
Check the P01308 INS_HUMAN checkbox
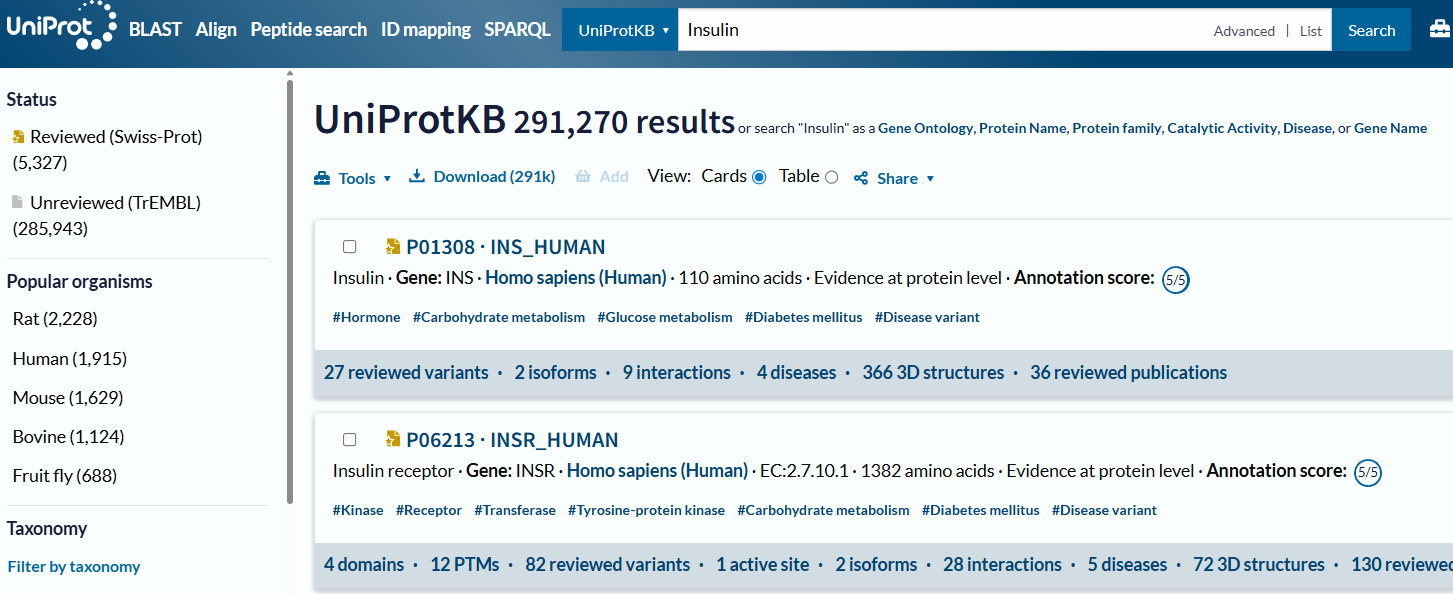349,247
